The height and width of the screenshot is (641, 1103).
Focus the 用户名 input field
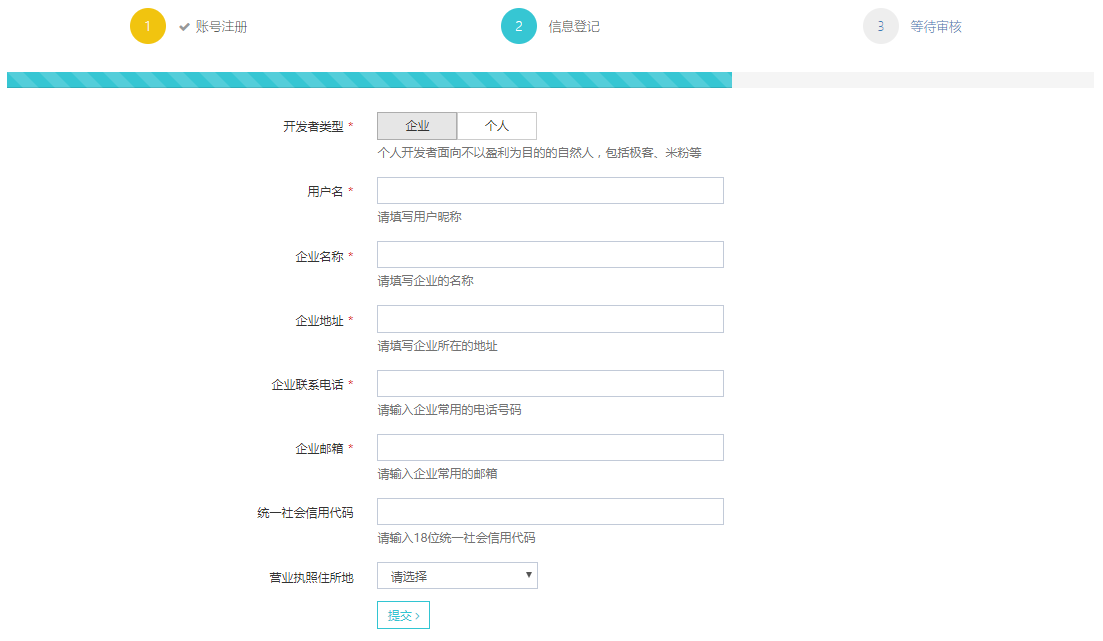[x=550, y=191]
